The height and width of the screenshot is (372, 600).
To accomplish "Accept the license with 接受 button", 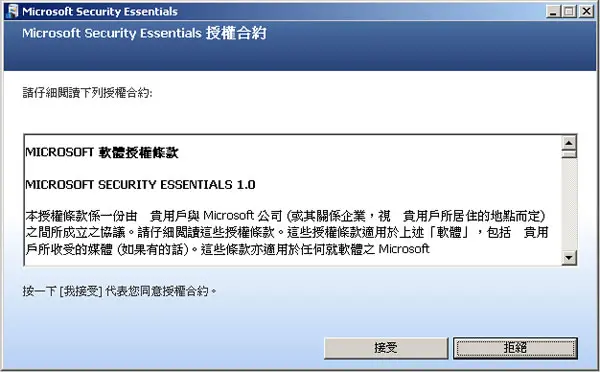I will tap(386, 348).
